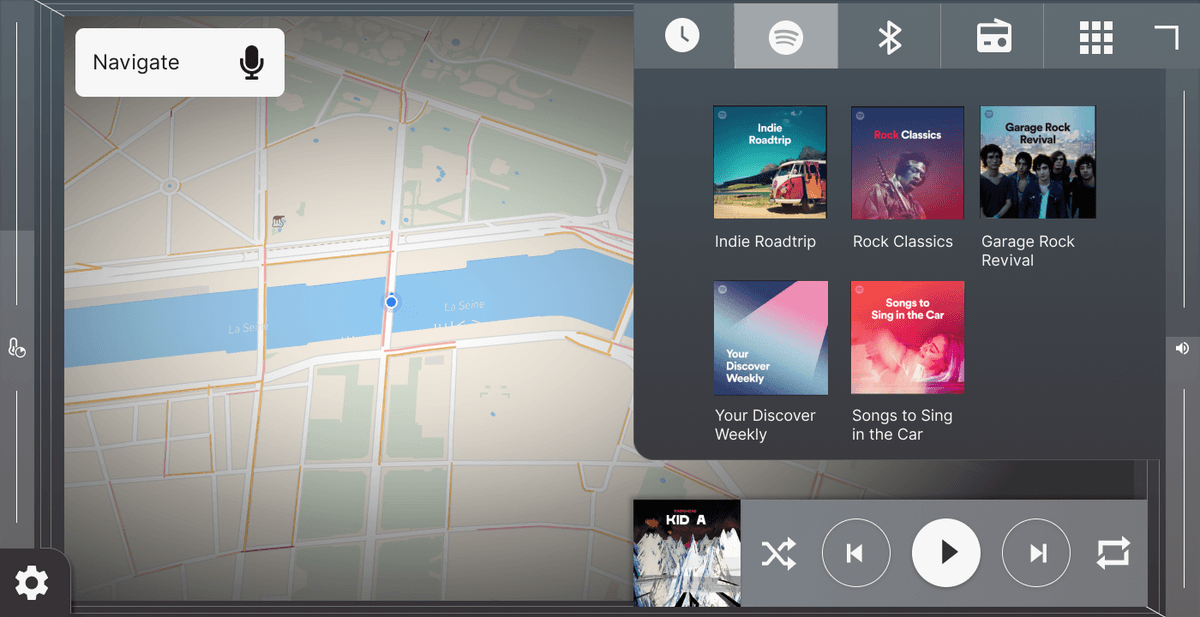Tap the volume speaker icon on the right edge

[1180, 348]
